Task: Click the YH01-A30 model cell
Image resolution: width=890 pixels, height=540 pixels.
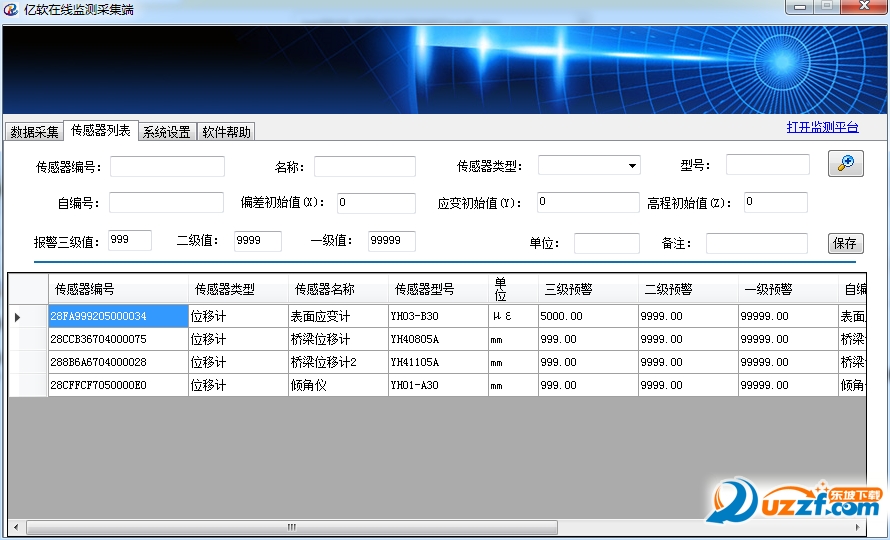Action: 438,385
